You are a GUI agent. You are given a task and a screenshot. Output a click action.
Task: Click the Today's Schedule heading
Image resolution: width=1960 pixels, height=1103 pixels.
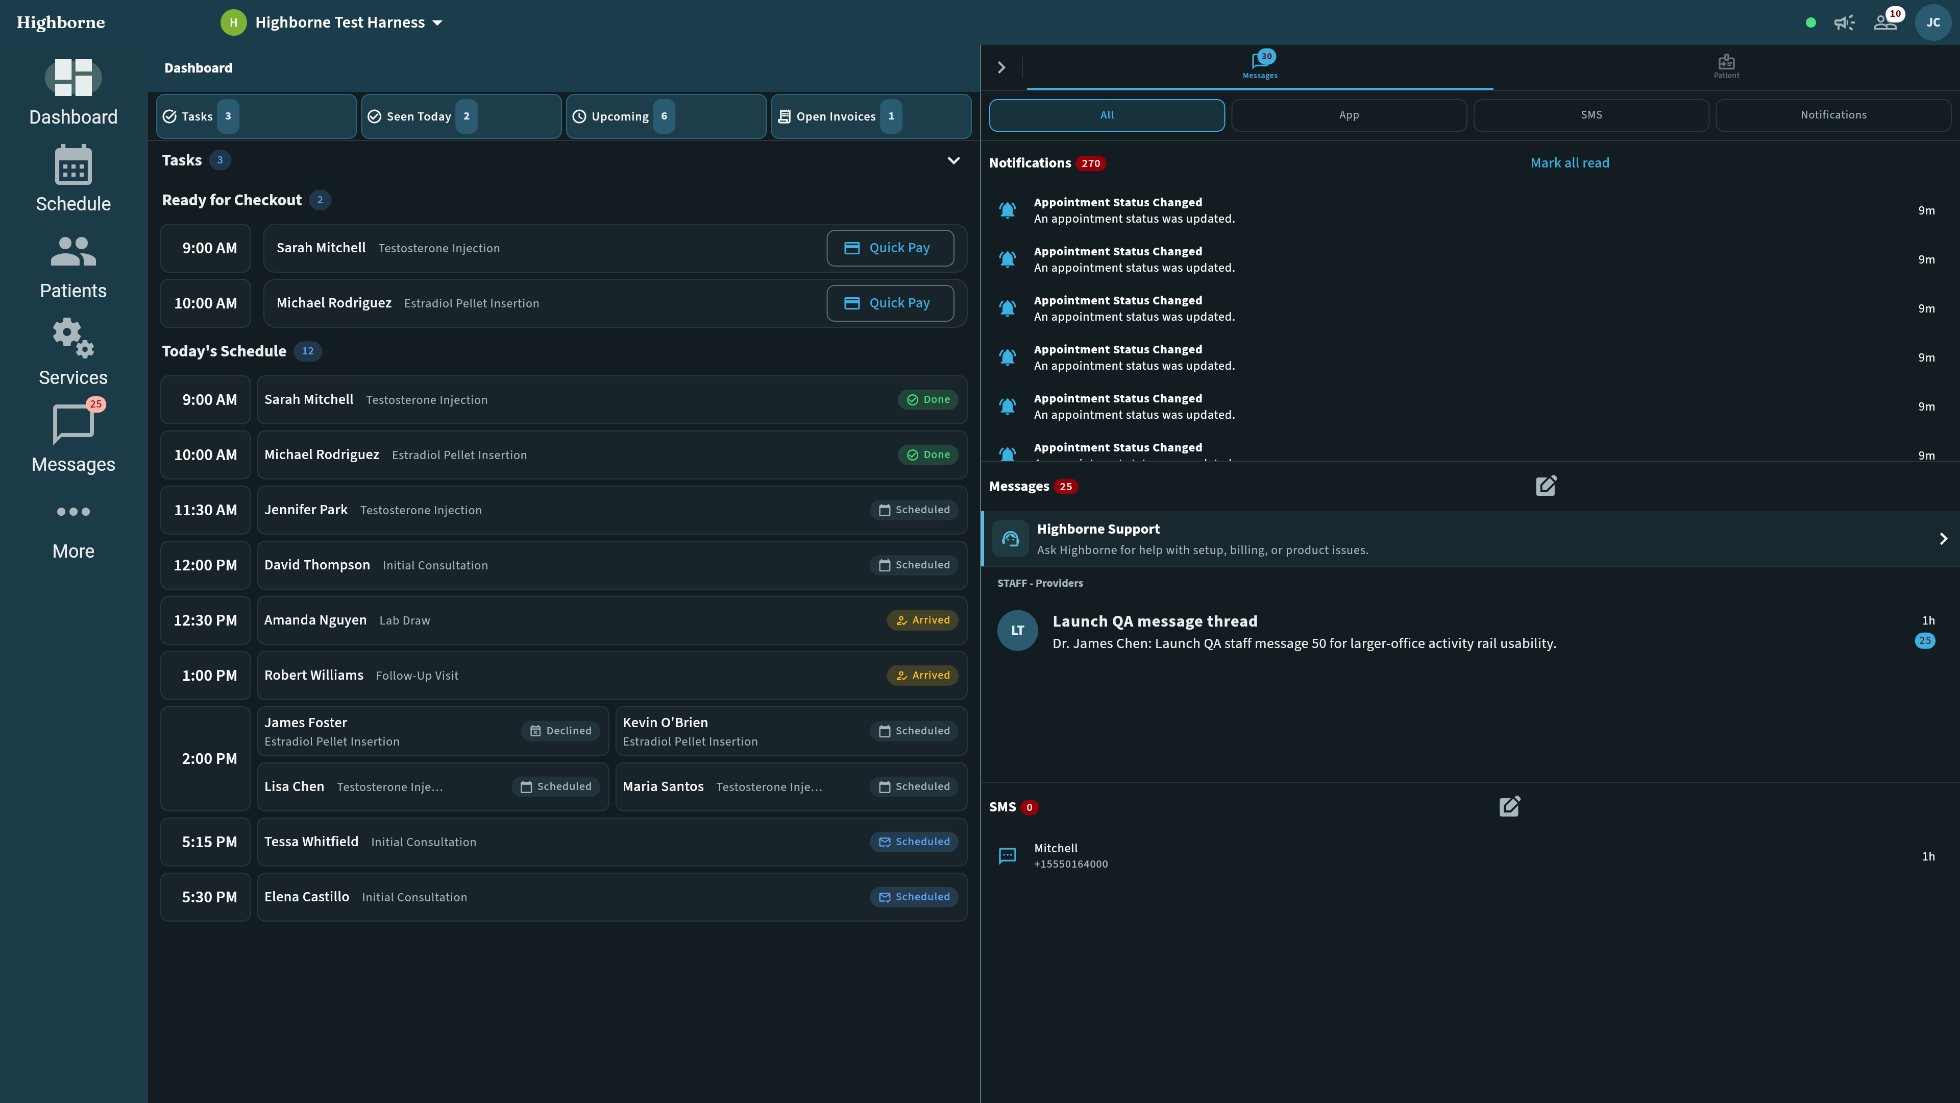pos(224,351)
